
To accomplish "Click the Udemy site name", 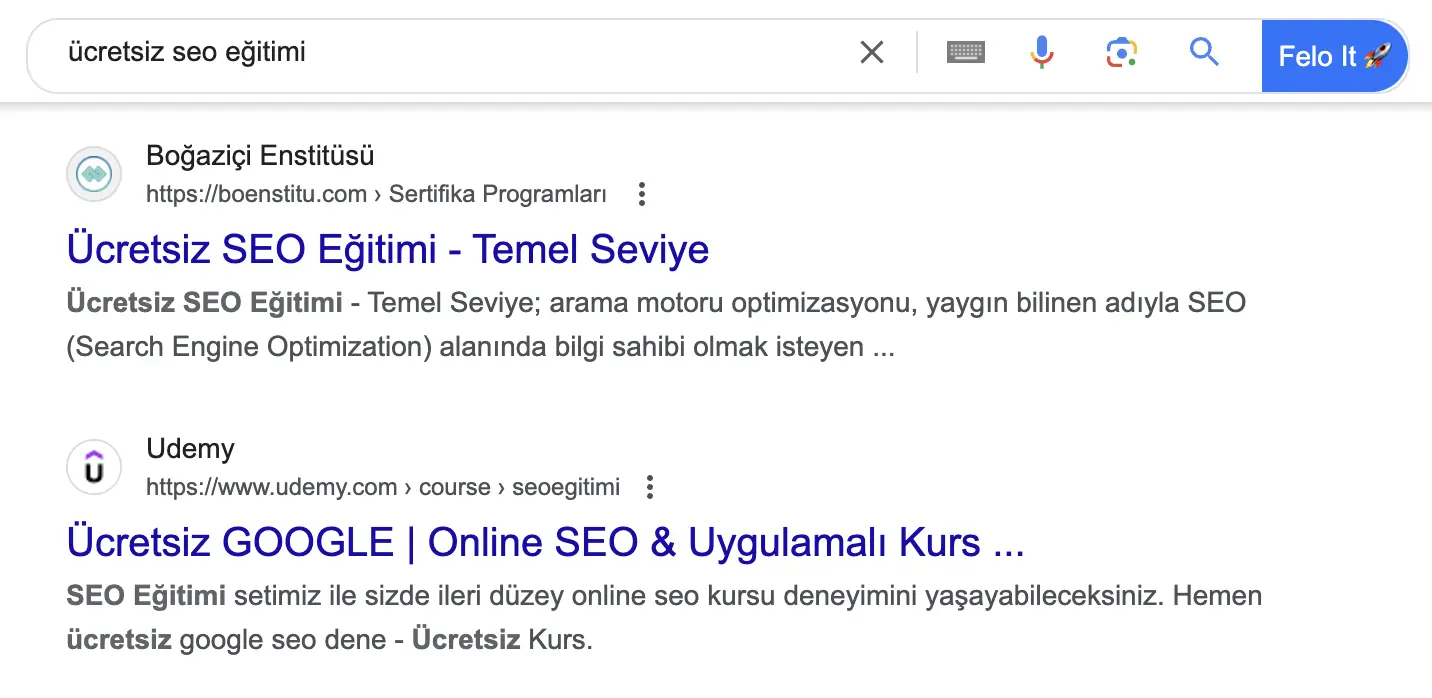I will click(x=190, y=449).
